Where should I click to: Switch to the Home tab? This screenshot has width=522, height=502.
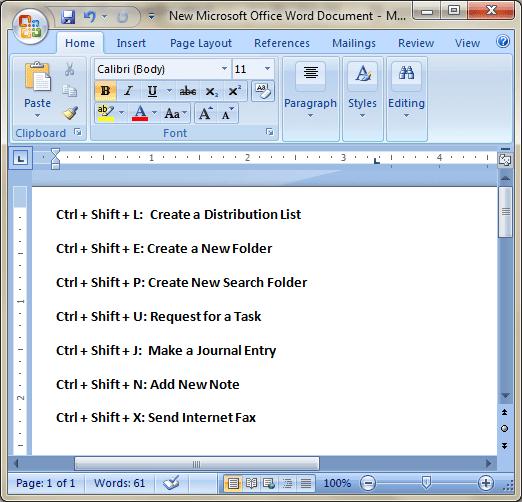(x=80, y=43)
